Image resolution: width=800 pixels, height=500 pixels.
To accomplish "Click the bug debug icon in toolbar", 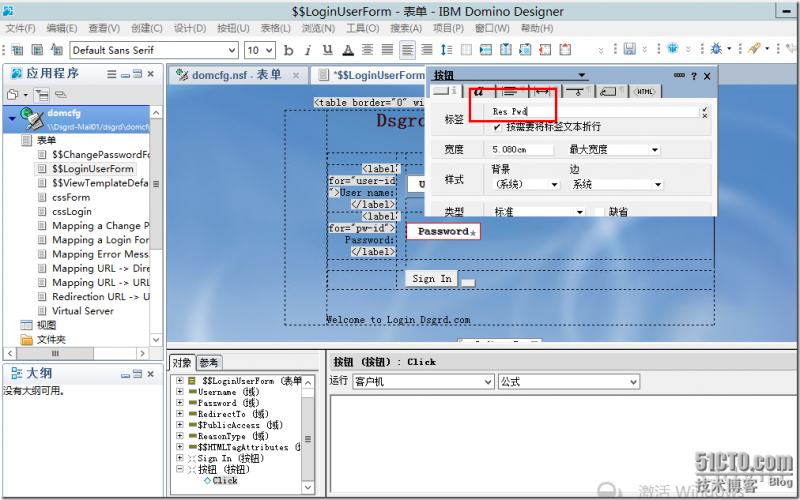I will tap(716, 48).
